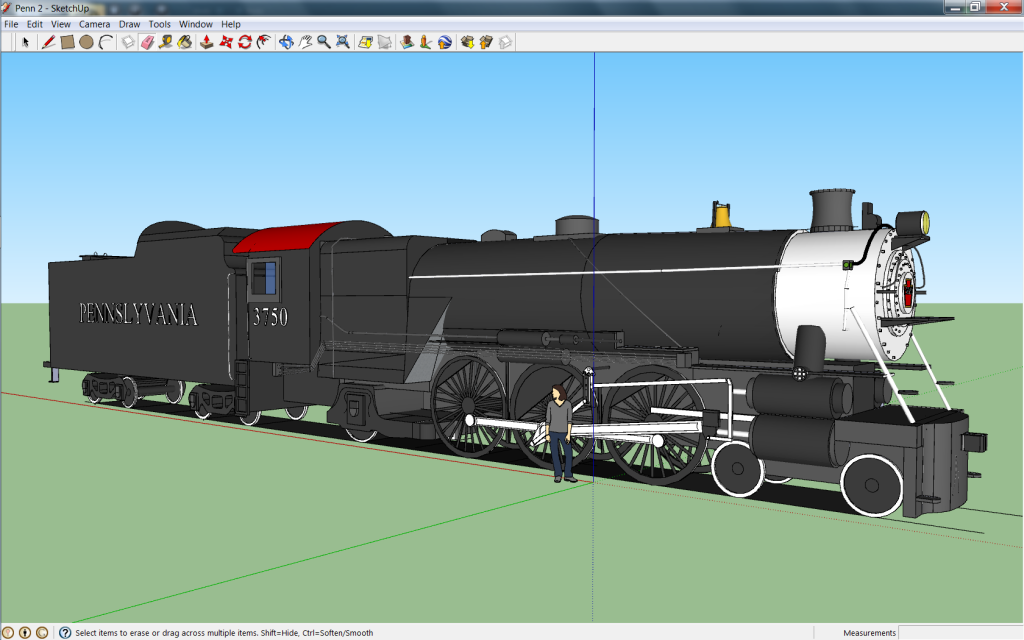Activate the Offset tool
Image resolution: width=1024 pixels, height=640 pixels.
pyautogui.click(x=264, y=42)
